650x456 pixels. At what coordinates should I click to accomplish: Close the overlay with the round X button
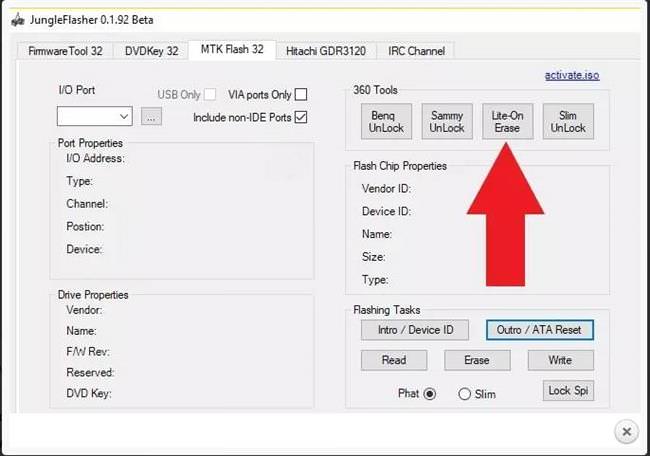626,432
